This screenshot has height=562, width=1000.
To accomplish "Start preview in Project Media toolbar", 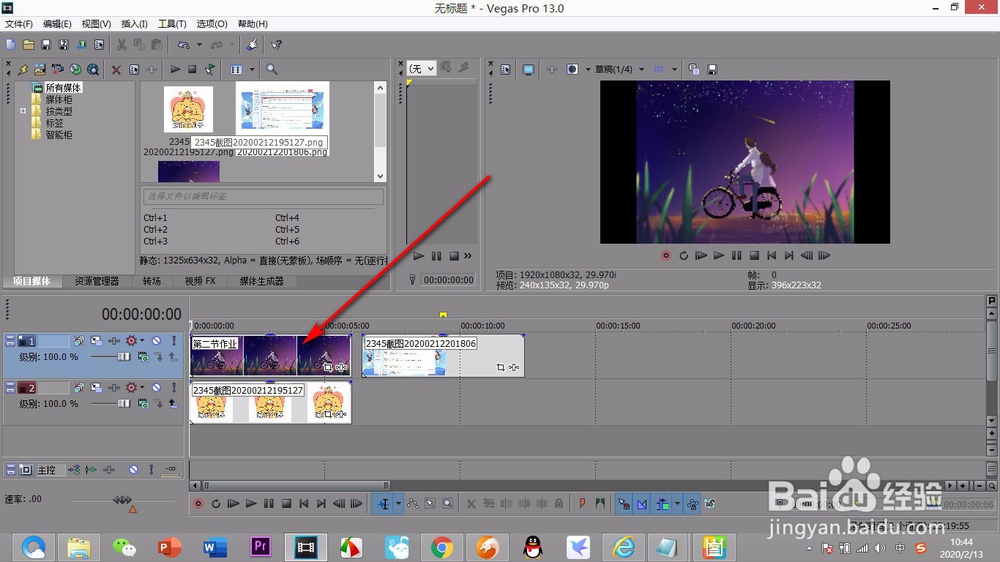I will pyautogui.click(x=175, y=69).
